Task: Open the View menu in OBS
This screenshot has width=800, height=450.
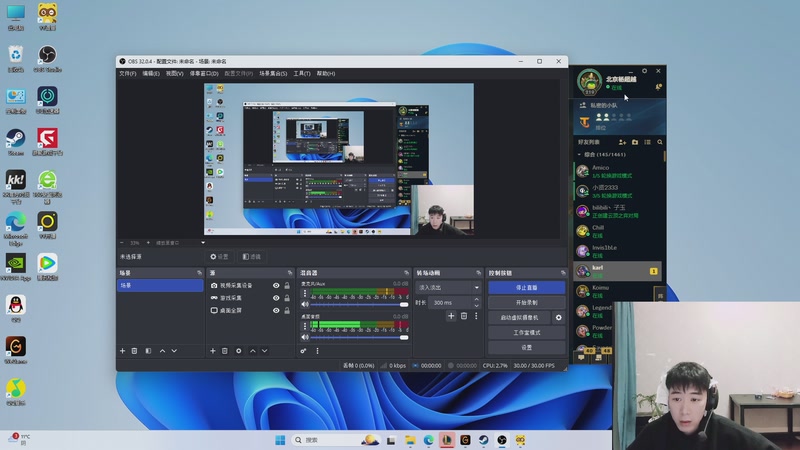Action: 174,73
